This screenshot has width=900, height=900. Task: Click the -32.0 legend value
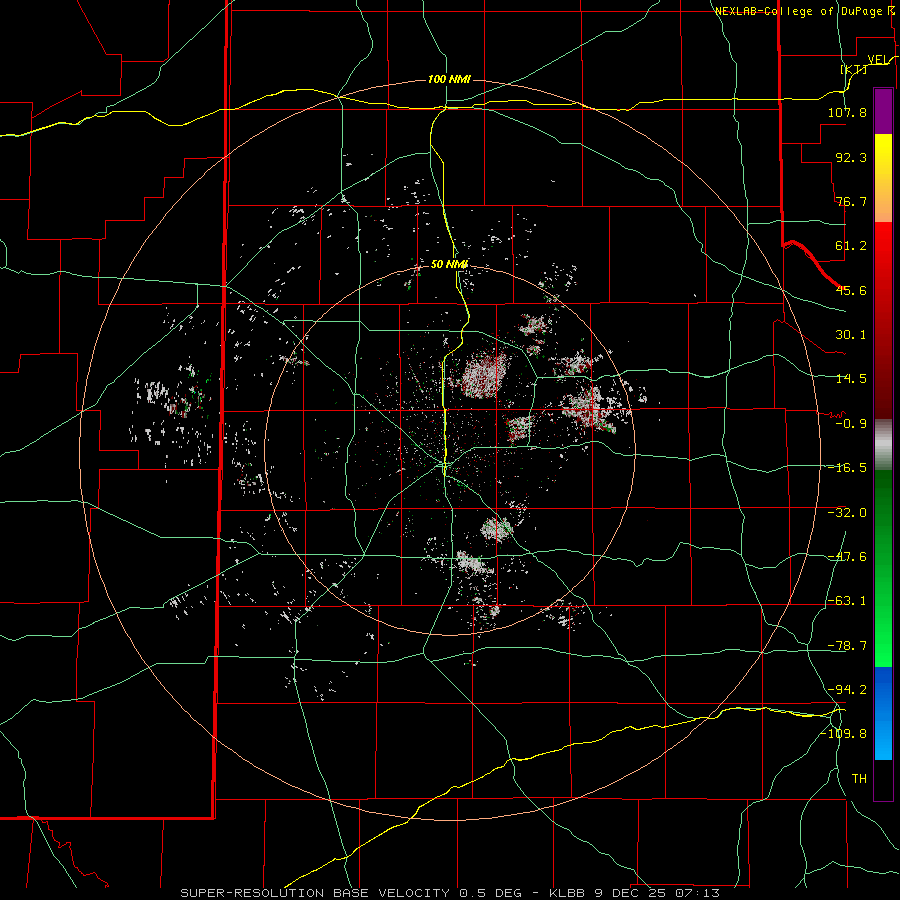pyautogui.click(x=847, y=512)
